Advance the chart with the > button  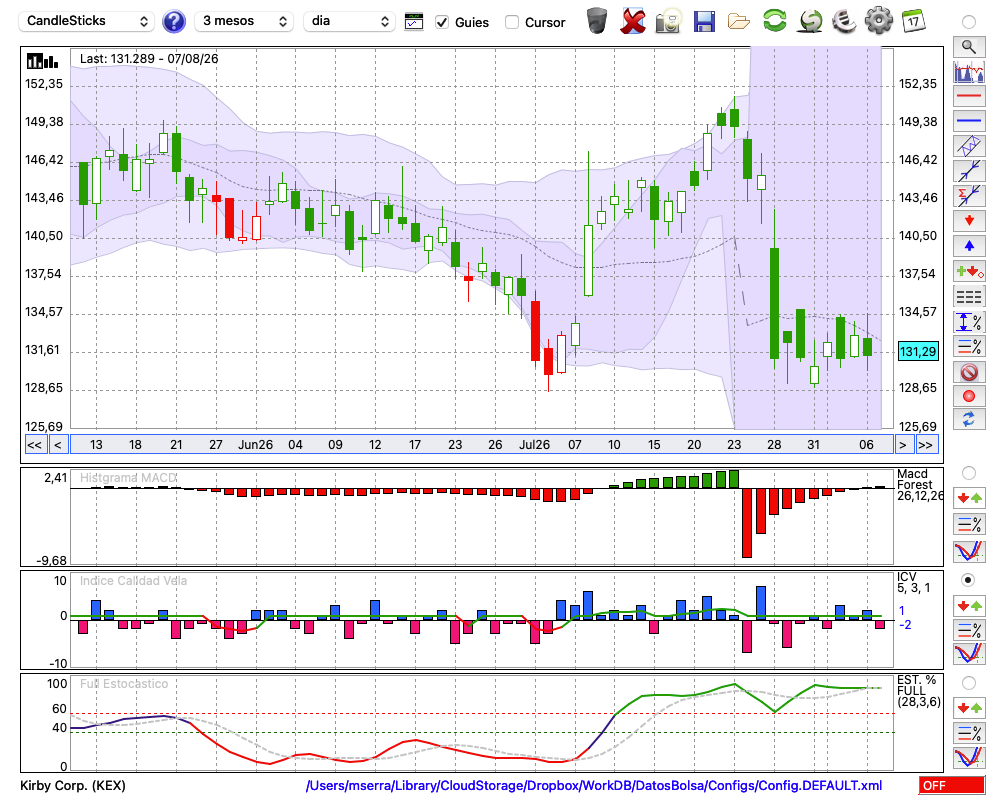[902, 445]
